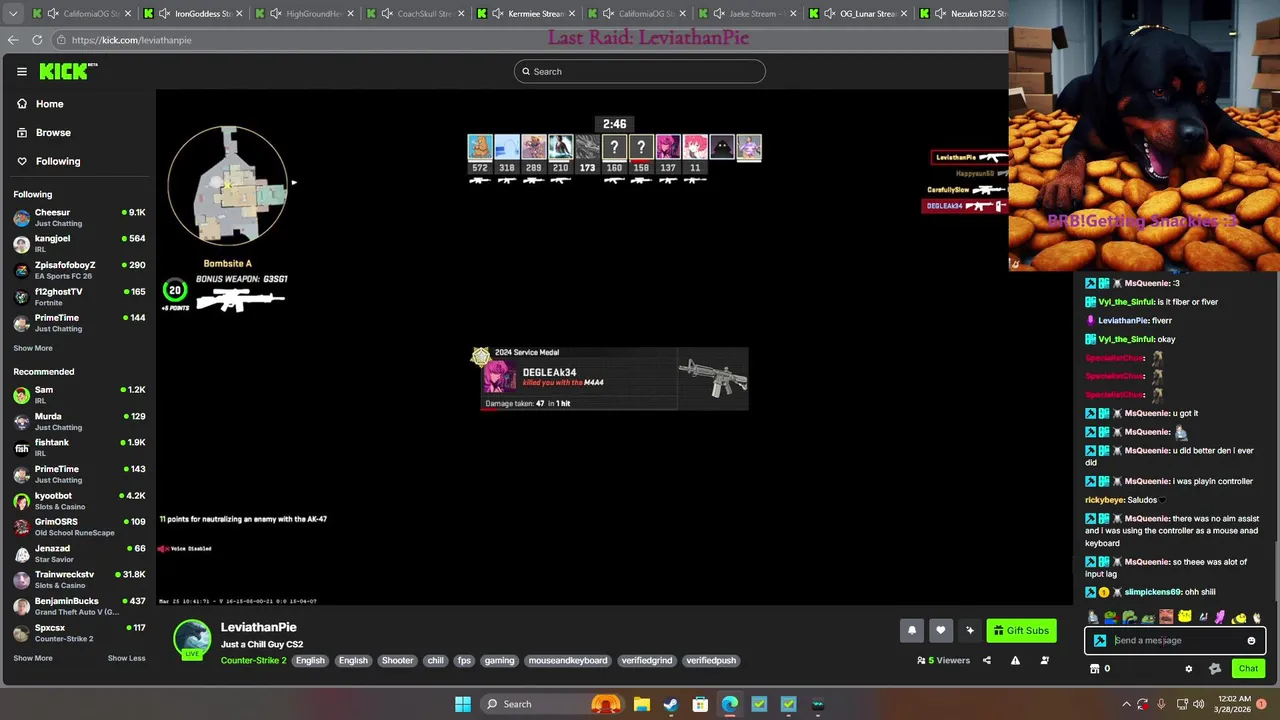Screen dimensions: 1280x720
Task: Click the browser back arrow
Action: tap(13, 40)
